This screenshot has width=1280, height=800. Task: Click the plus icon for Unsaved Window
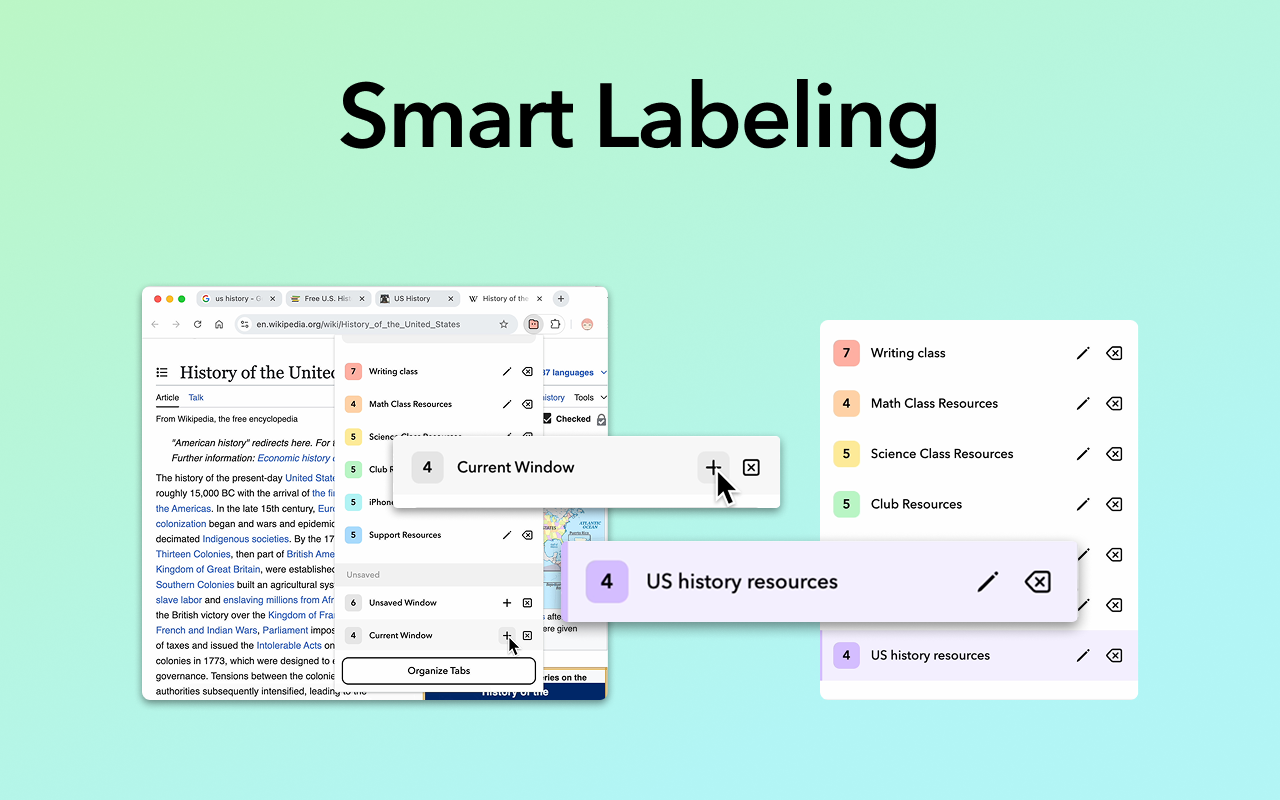pos(507,603)
